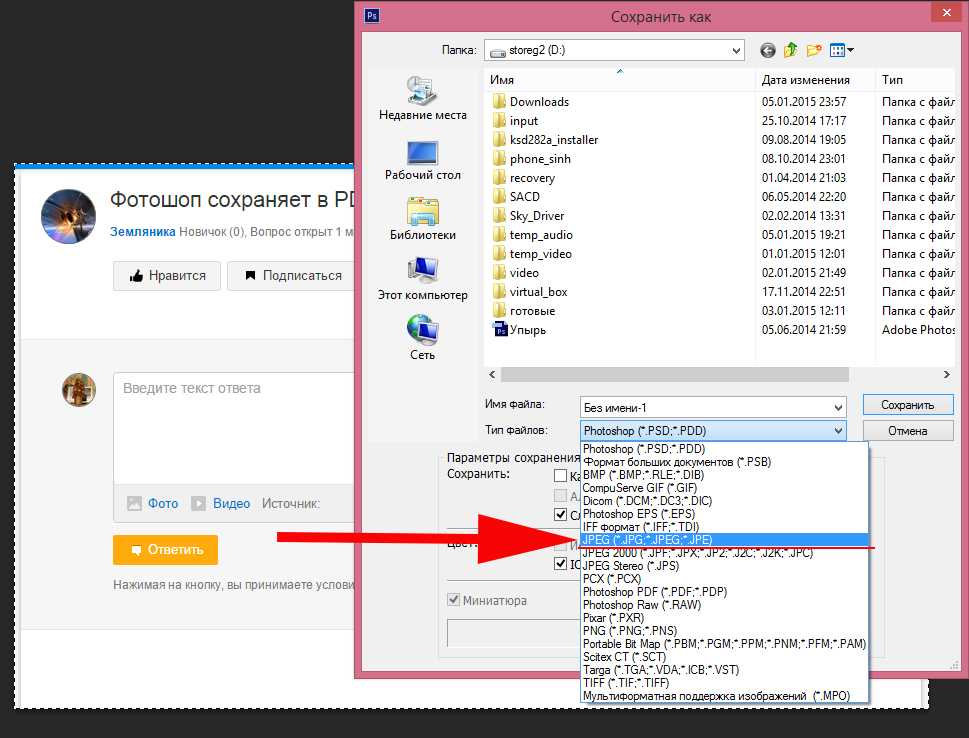Image resolution: width=969 pixels, height=738 pixels.
Task: Expand the Папка storeg2 (D:) dropdown
Action: pos(736,50)
